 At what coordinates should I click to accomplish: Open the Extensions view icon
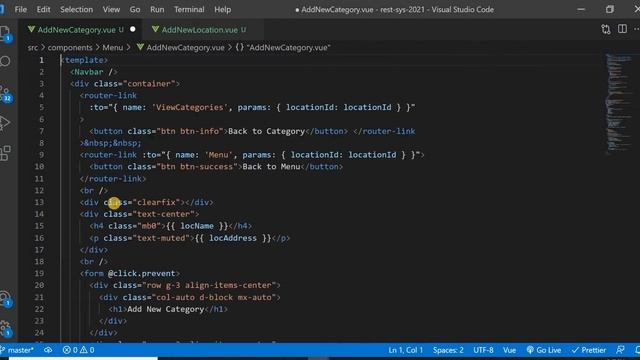(5, 153)
